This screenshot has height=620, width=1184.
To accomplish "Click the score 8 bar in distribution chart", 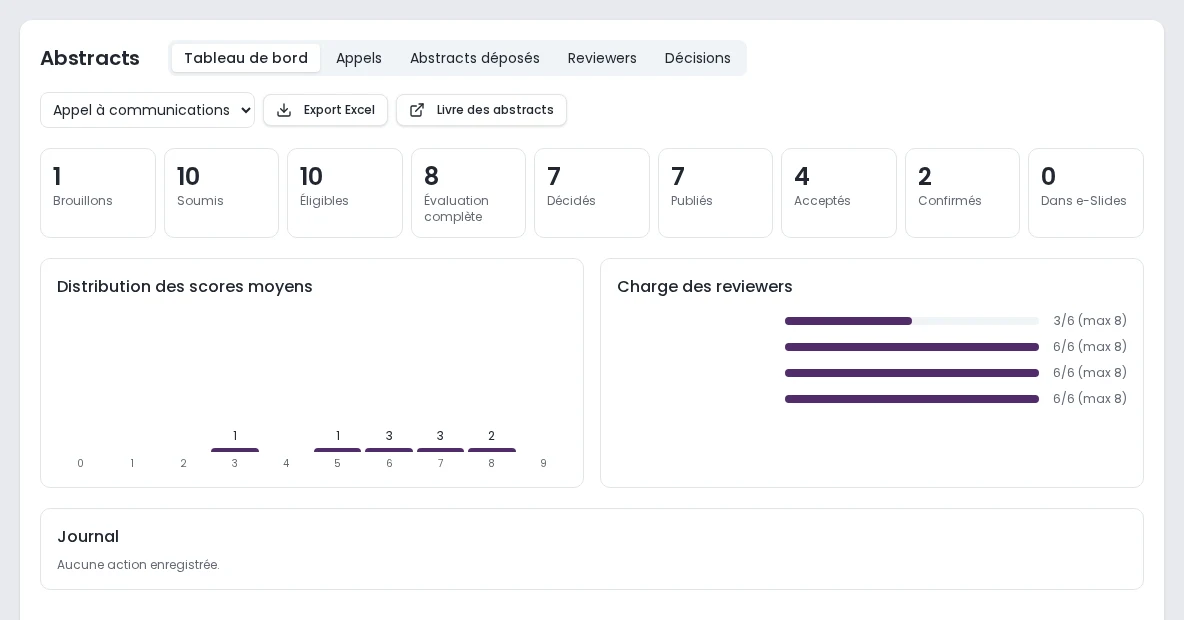I will pos(492,450).
